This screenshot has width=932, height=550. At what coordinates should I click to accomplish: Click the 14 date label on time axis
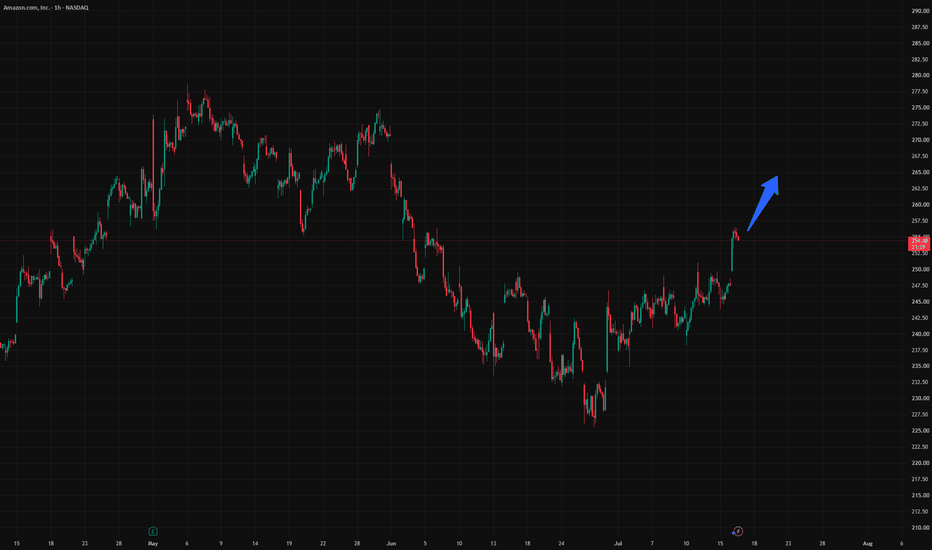tap(255, 543)
